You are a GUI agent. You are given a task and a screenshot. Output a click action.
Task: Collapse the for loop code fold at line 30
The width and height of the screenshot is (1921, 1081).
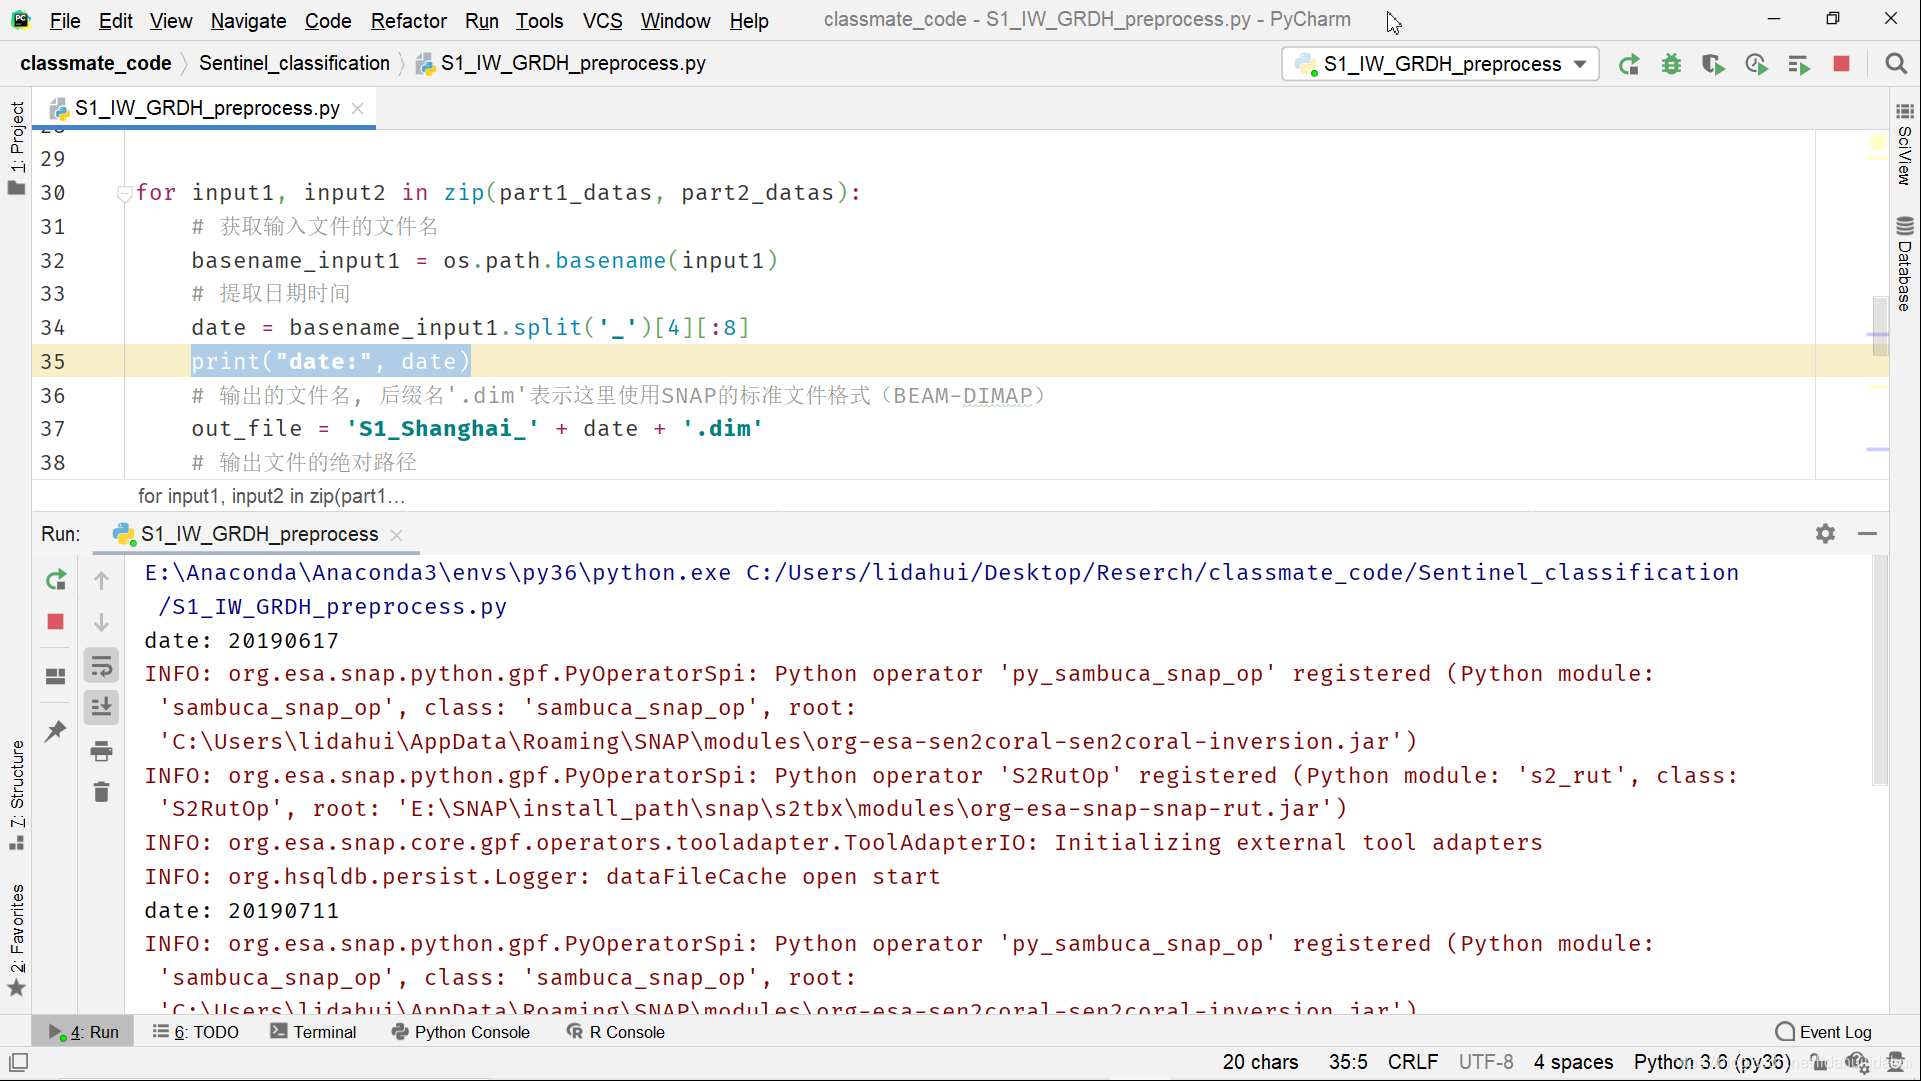coord(124,193)
